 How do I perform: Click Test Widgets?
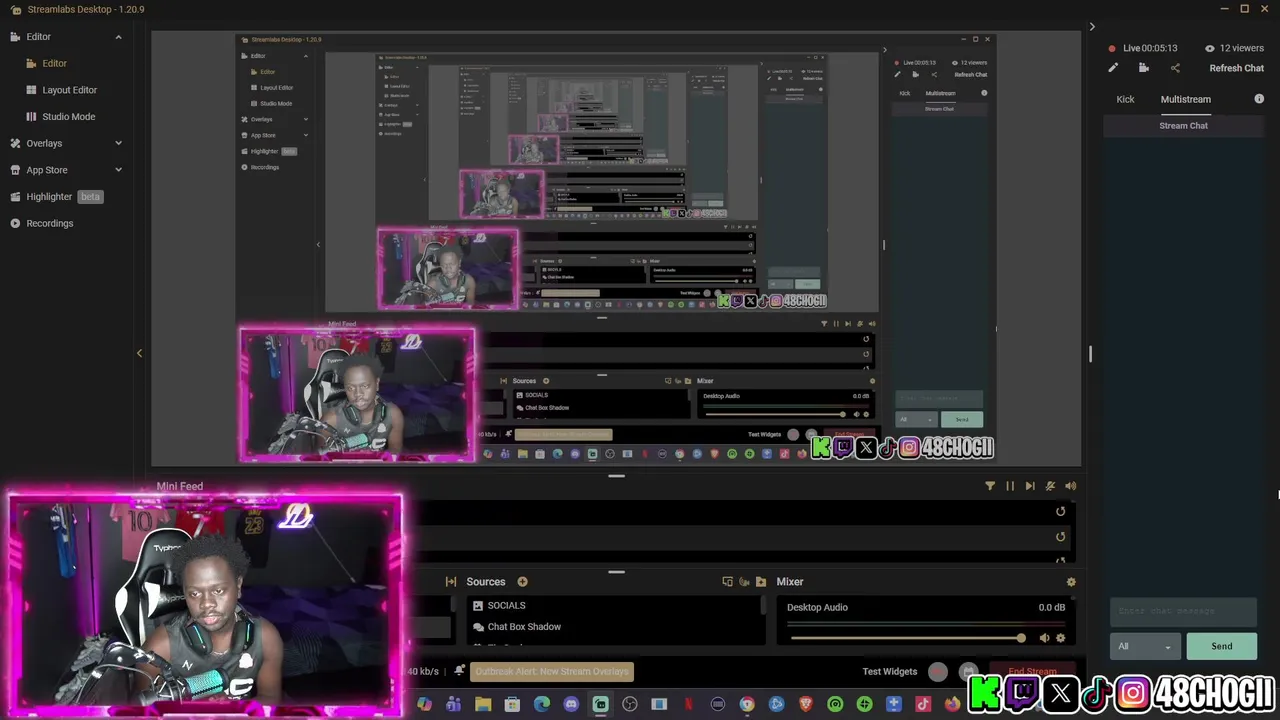tap(890, 672)
